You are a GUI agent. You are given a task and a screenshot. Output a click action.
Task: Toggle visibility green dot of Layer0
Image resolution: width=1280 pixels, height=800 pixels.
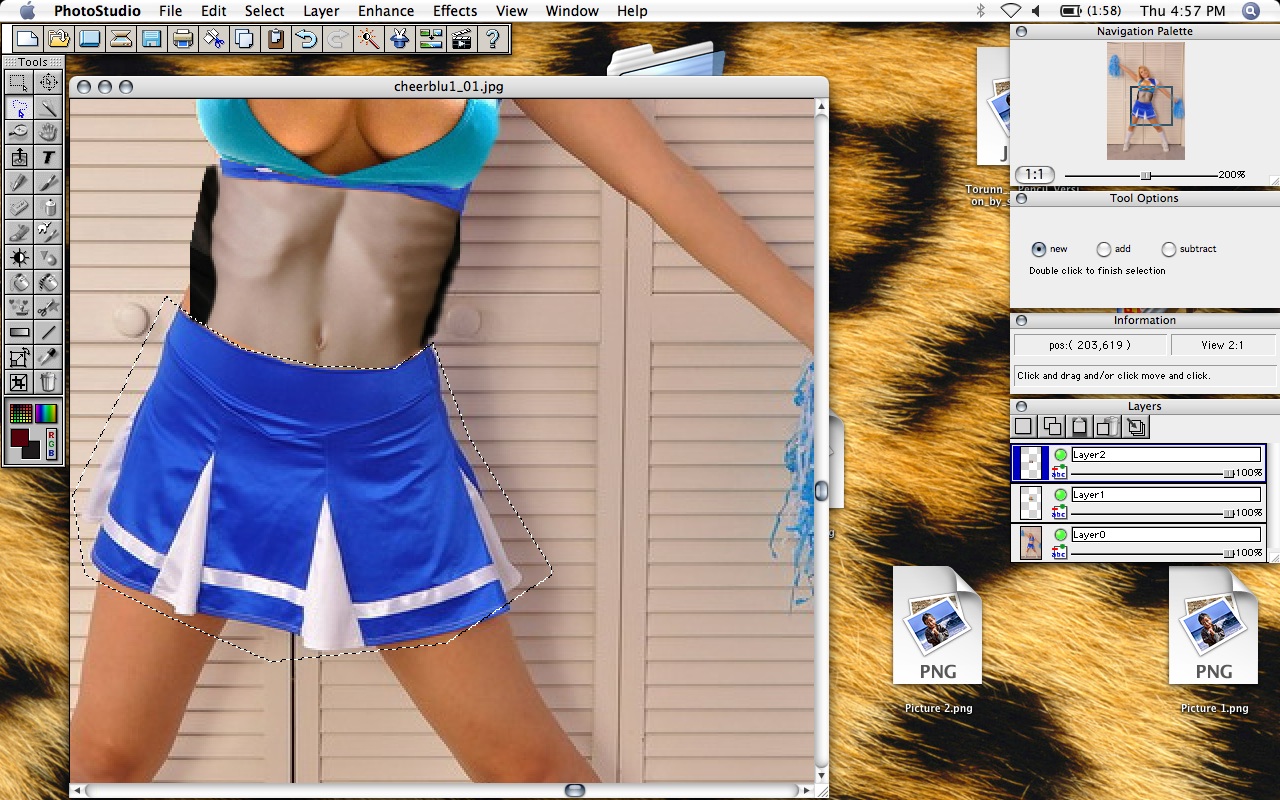(1060, 535)
